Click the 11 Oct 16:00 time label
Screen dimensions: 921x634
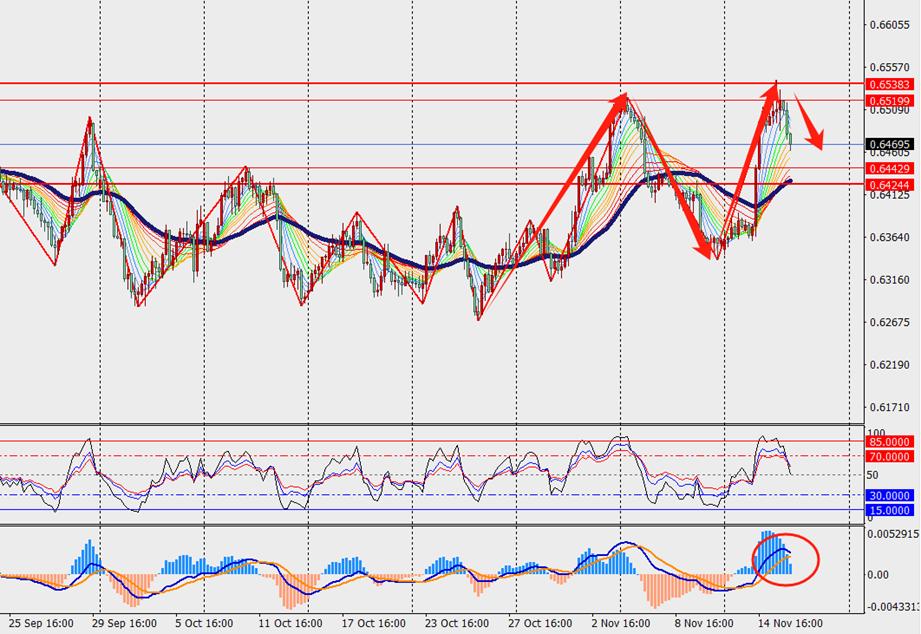coord(290,623)
